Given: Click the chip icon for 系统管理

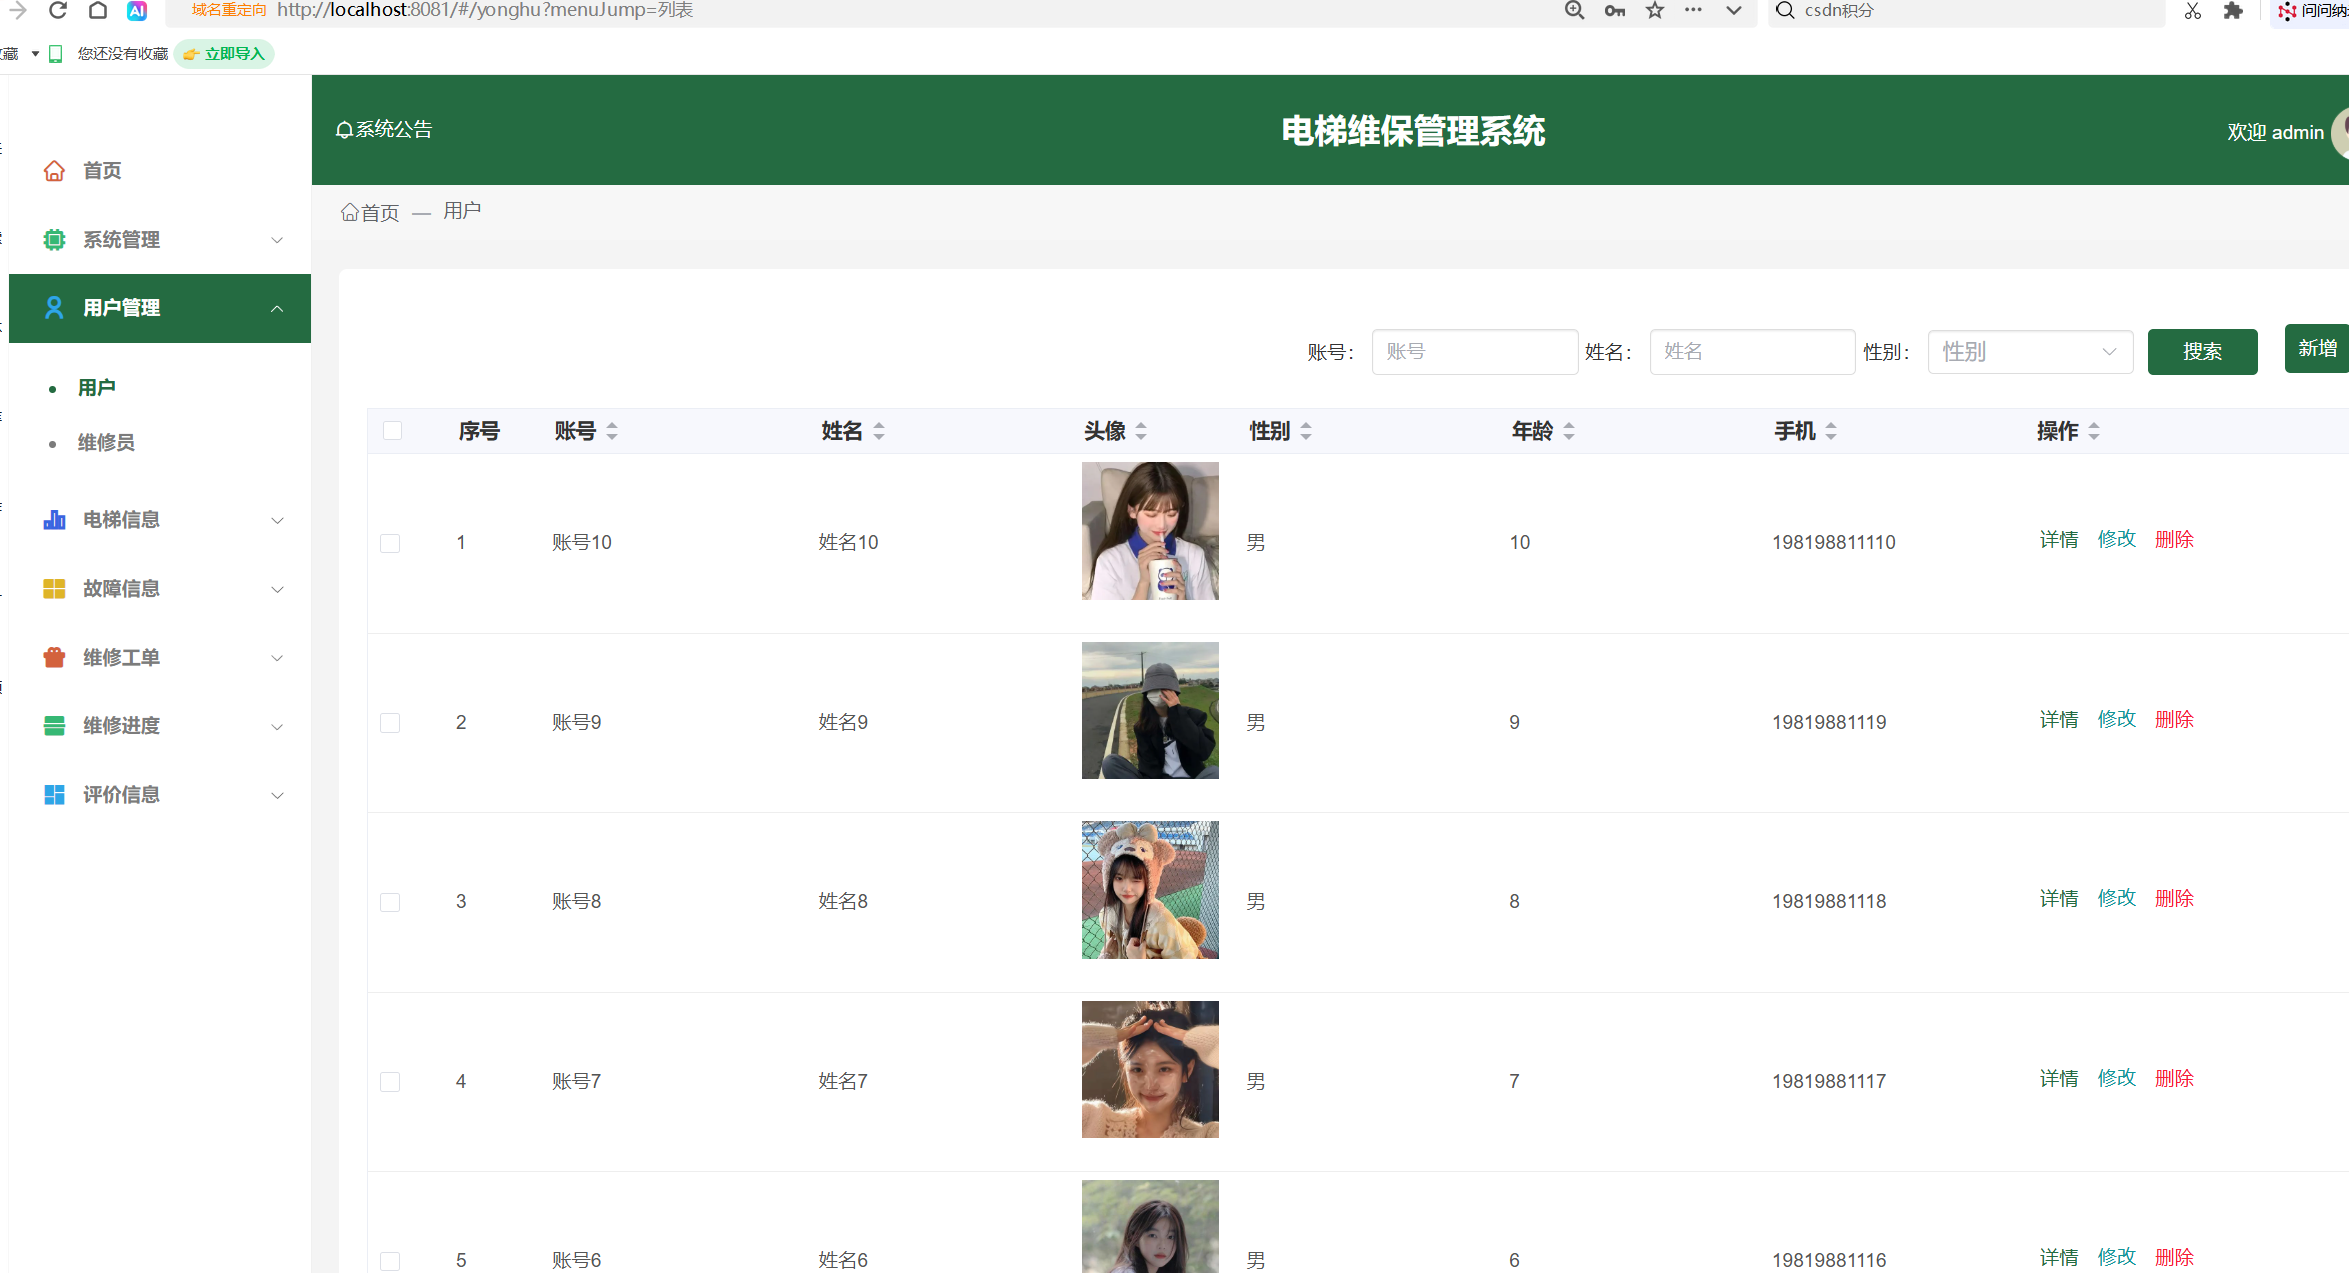Looking at the screenshot, I should (54, 240).
